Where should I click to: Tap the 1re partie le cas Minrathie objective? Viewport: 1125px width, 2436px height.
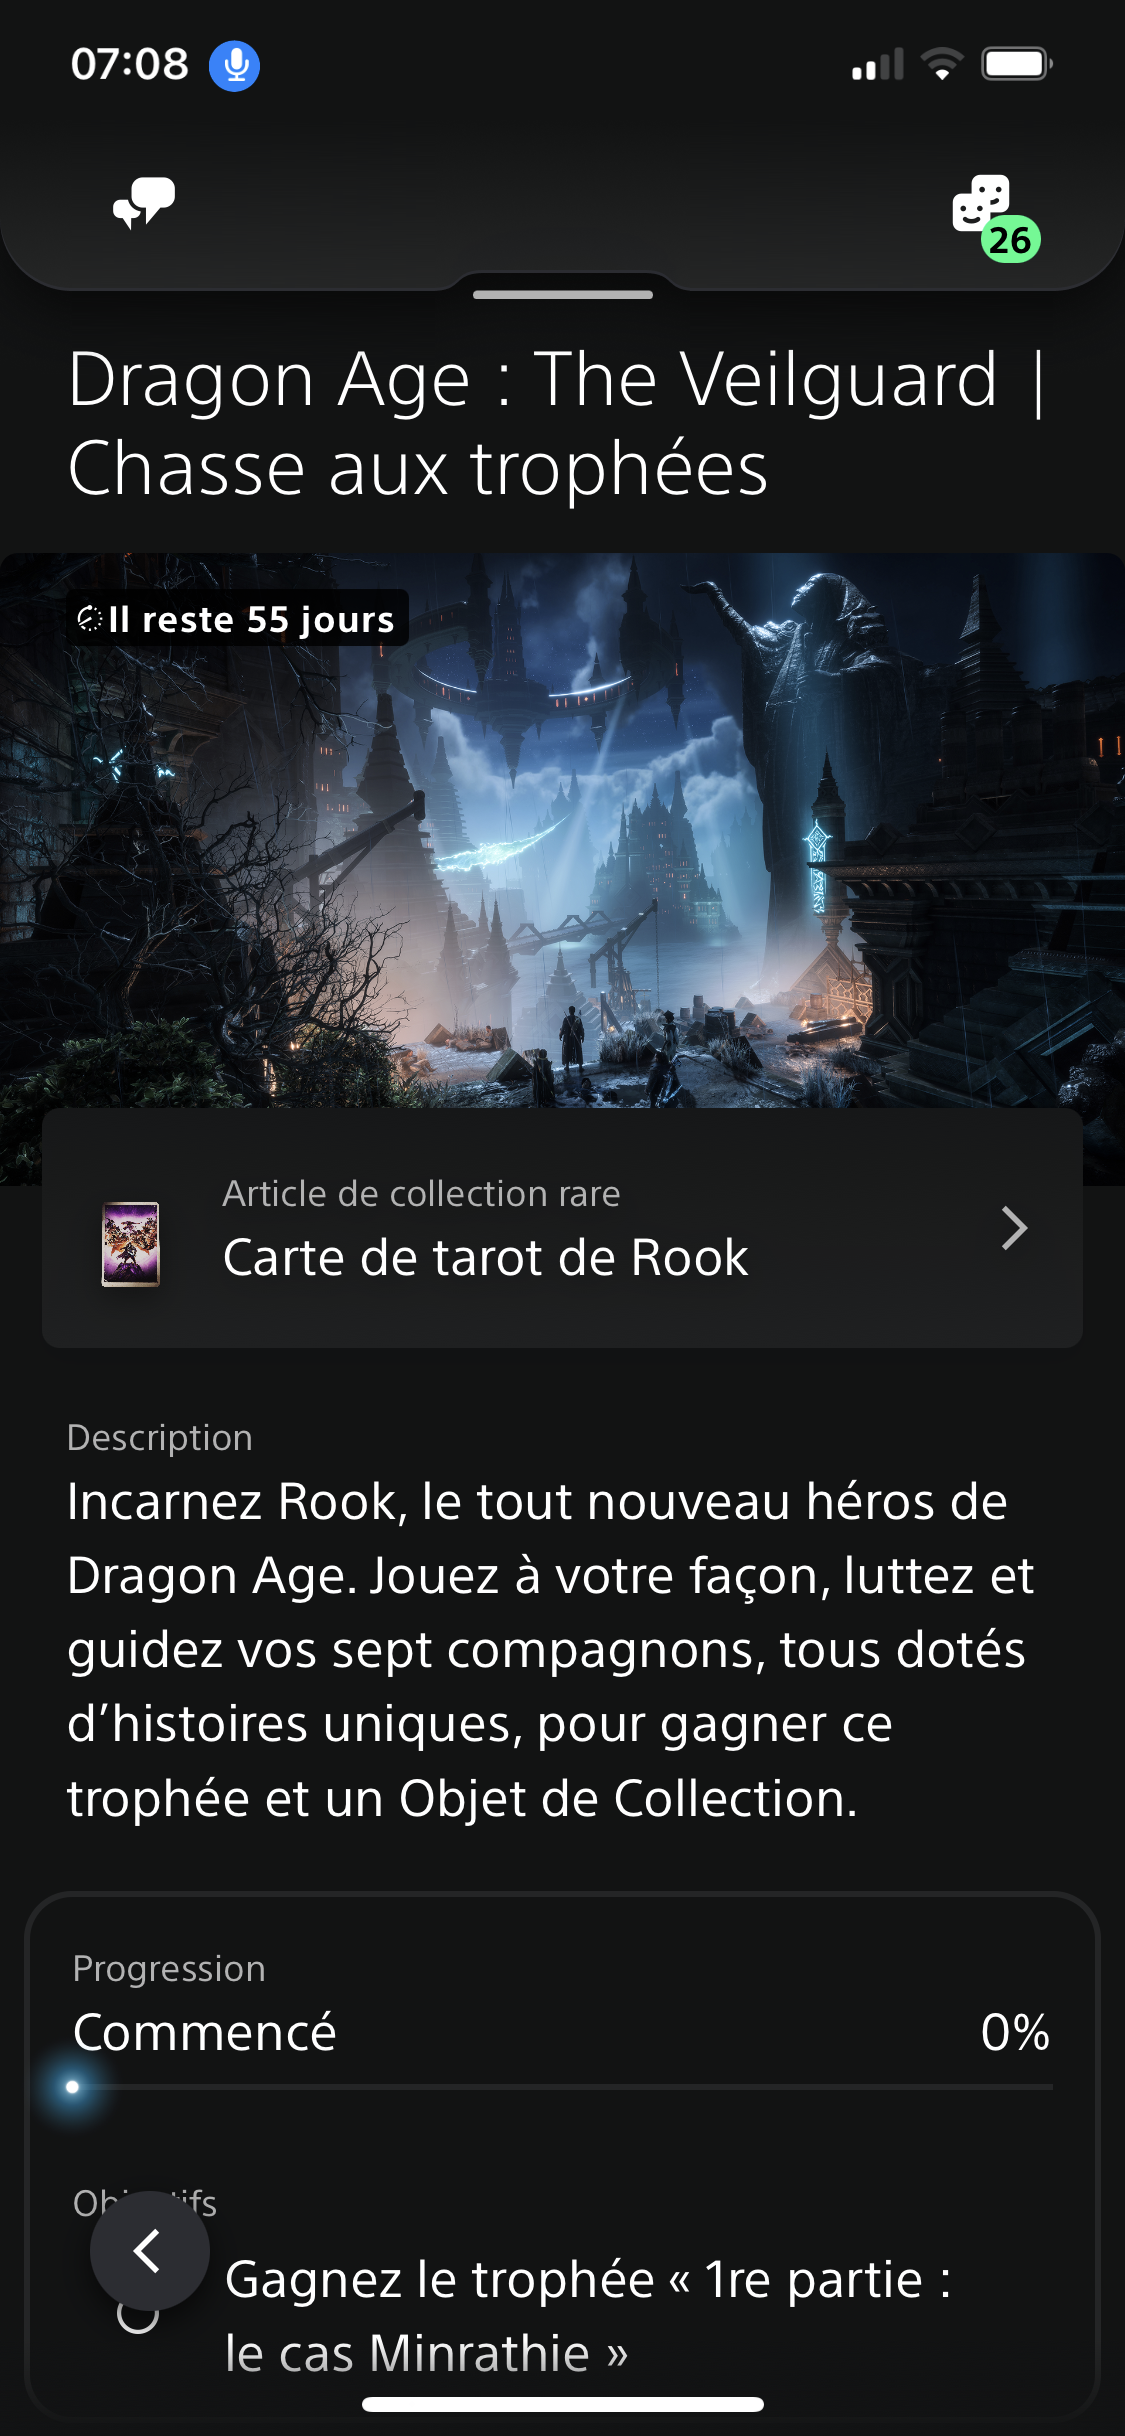click(x=588, y=2316)
